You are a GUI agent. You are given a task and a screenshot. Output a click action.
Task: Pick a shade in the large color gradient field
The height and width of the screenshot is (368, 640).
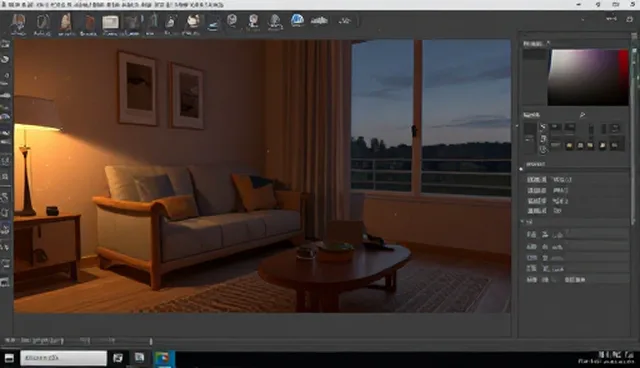583,78
